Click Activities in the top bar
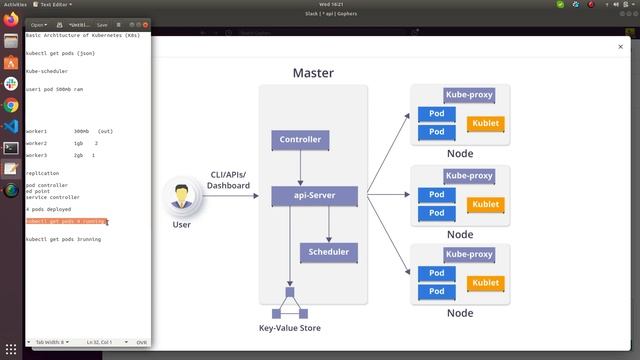The width and height of the screenshot is (640, 360). [15, 4]
